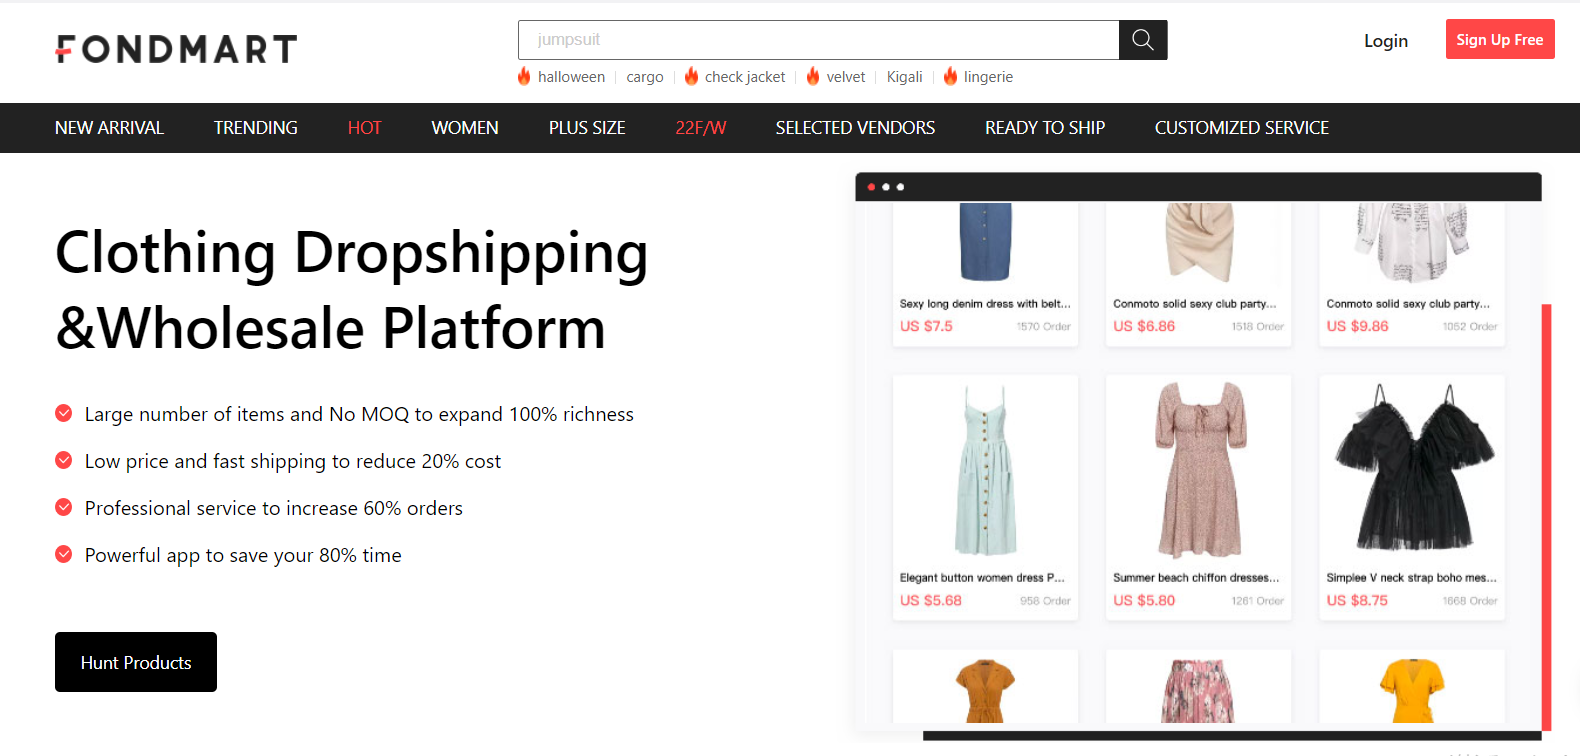Click the flame icon beside halloween
Screen dimensions: 1580x756
(524, 76)
